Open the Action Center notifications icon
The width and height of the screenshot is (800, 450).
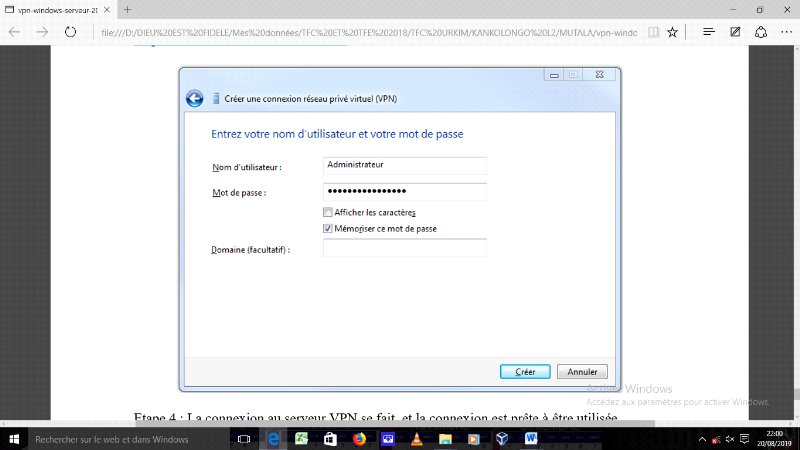pyautogui.click(x=744, y=439)
